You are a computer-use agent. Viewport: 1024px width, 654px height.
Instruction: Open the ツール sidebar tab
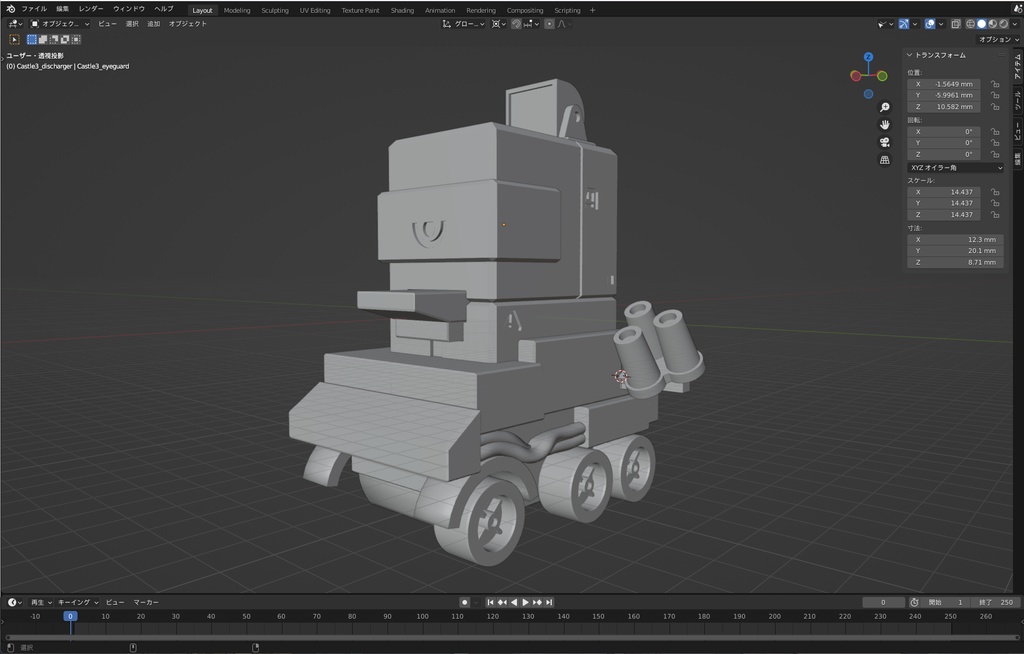pos(1017,100)
